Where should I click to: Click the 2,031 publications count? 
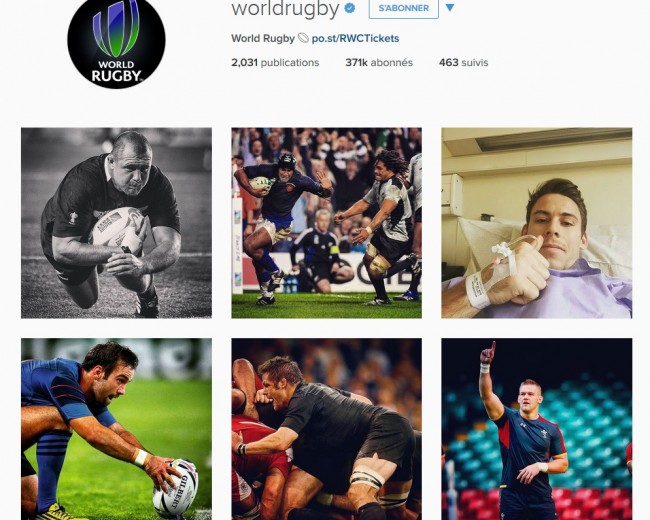tap(275, 63)
